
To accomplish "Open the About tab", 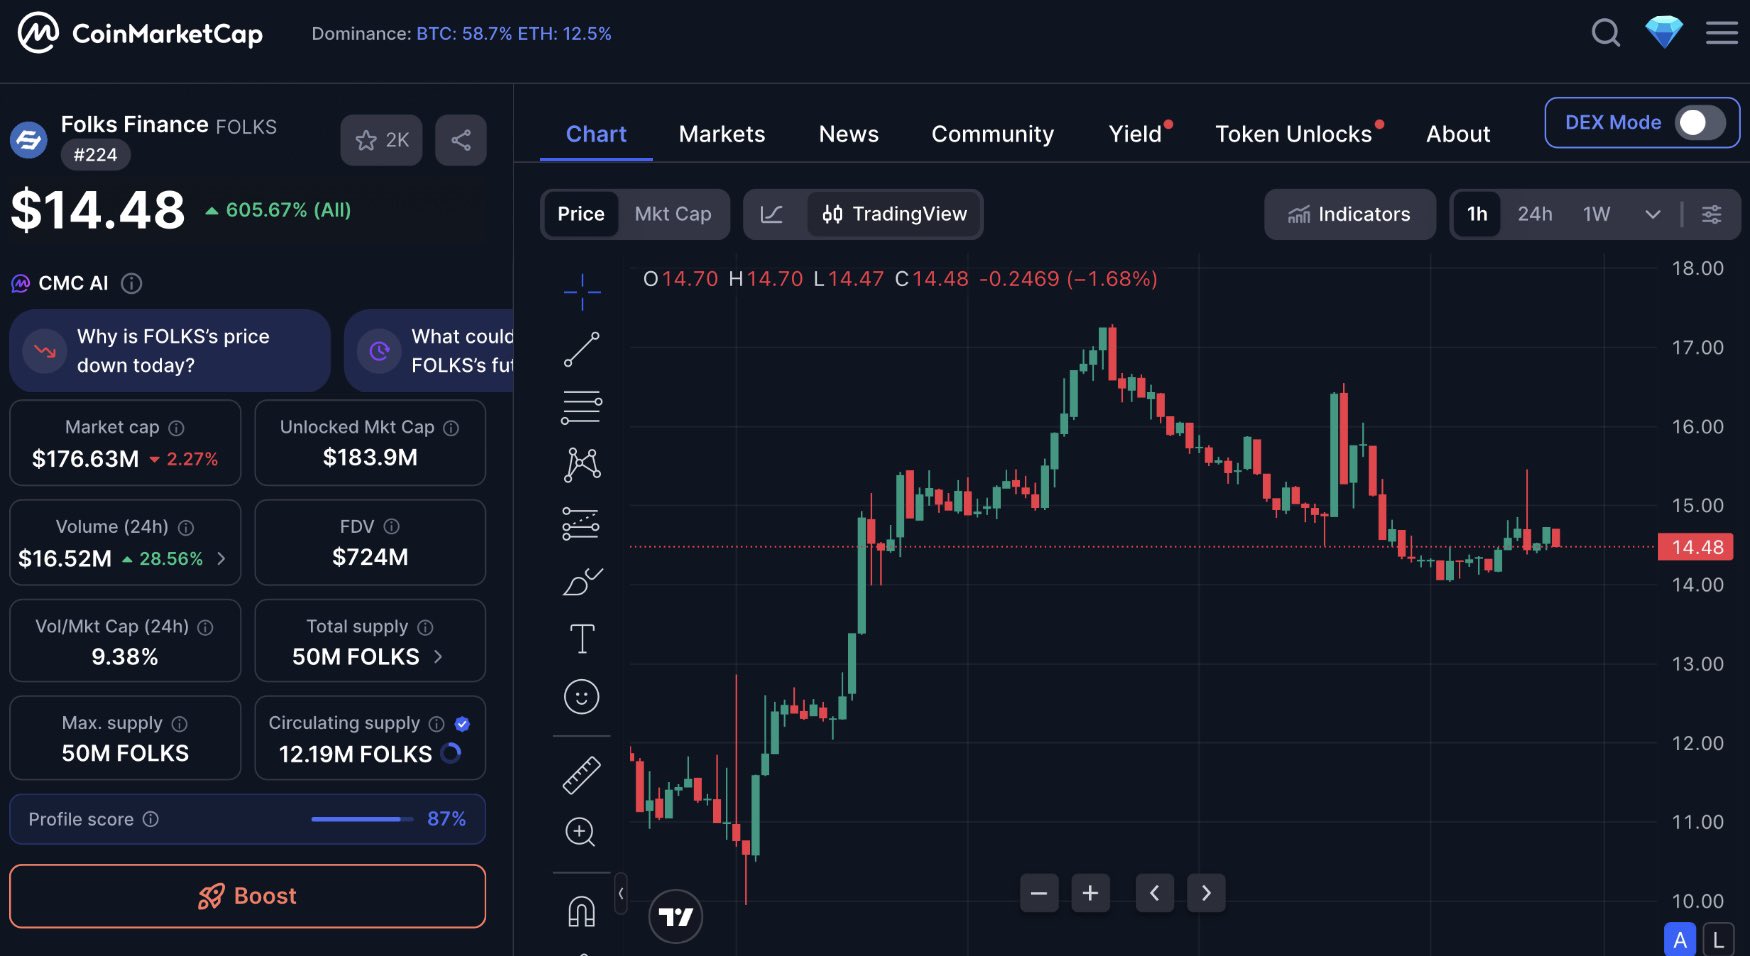I will (x=1458, y=134).
